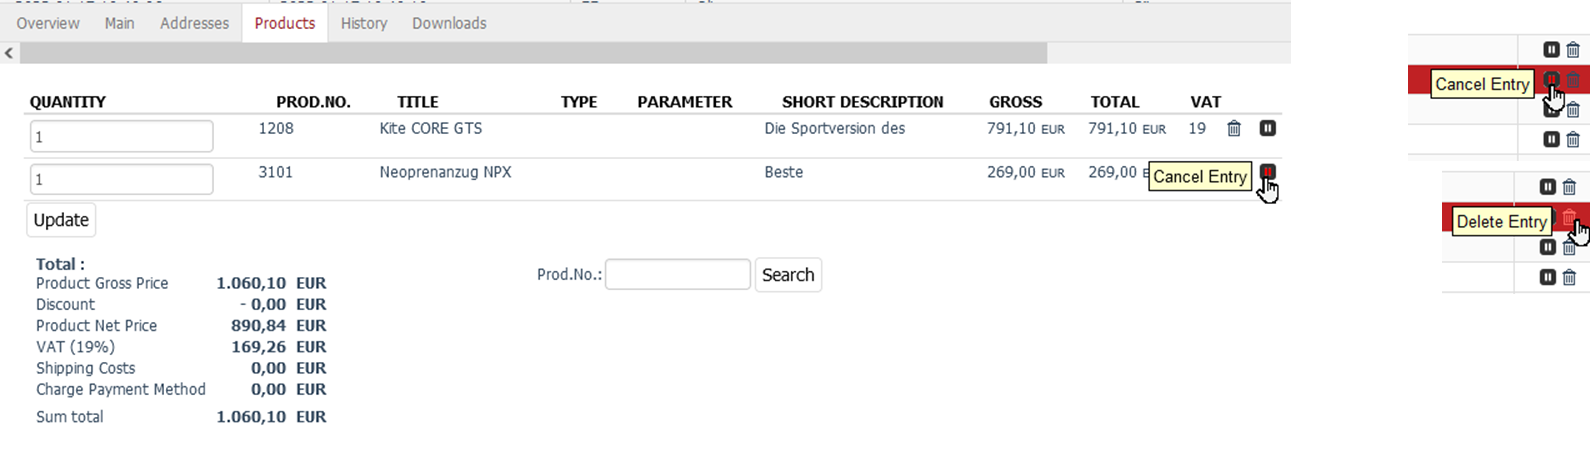Open the Main tab
Screen dimensions: 1590x451
(119, 23)
